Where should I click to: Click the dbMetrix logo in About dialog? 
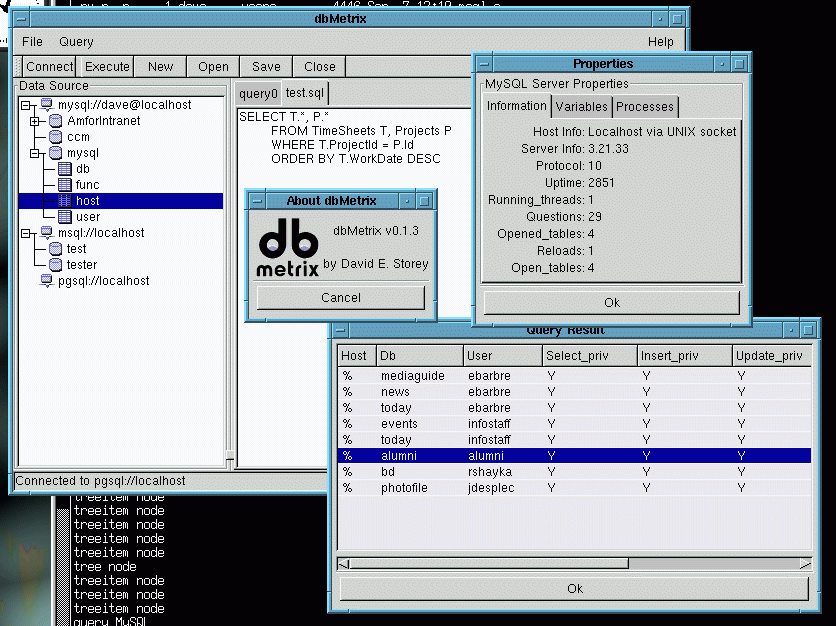click(288, 248)
